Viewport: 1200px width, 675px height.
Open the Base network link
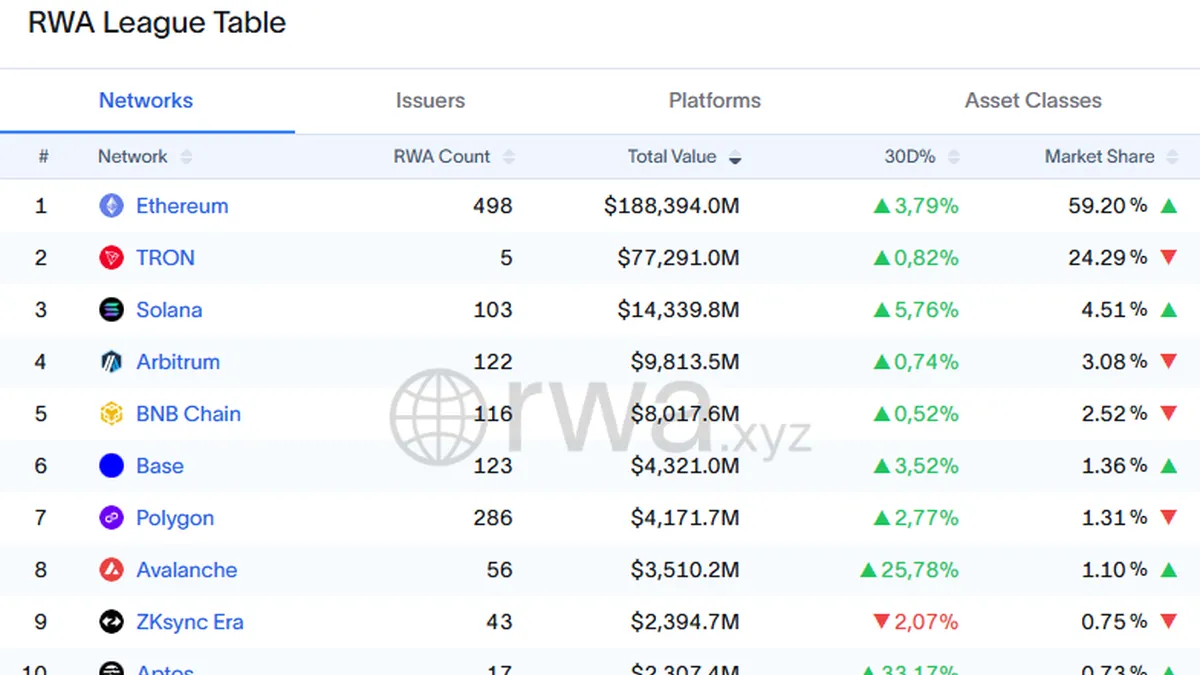pos(160,466)
